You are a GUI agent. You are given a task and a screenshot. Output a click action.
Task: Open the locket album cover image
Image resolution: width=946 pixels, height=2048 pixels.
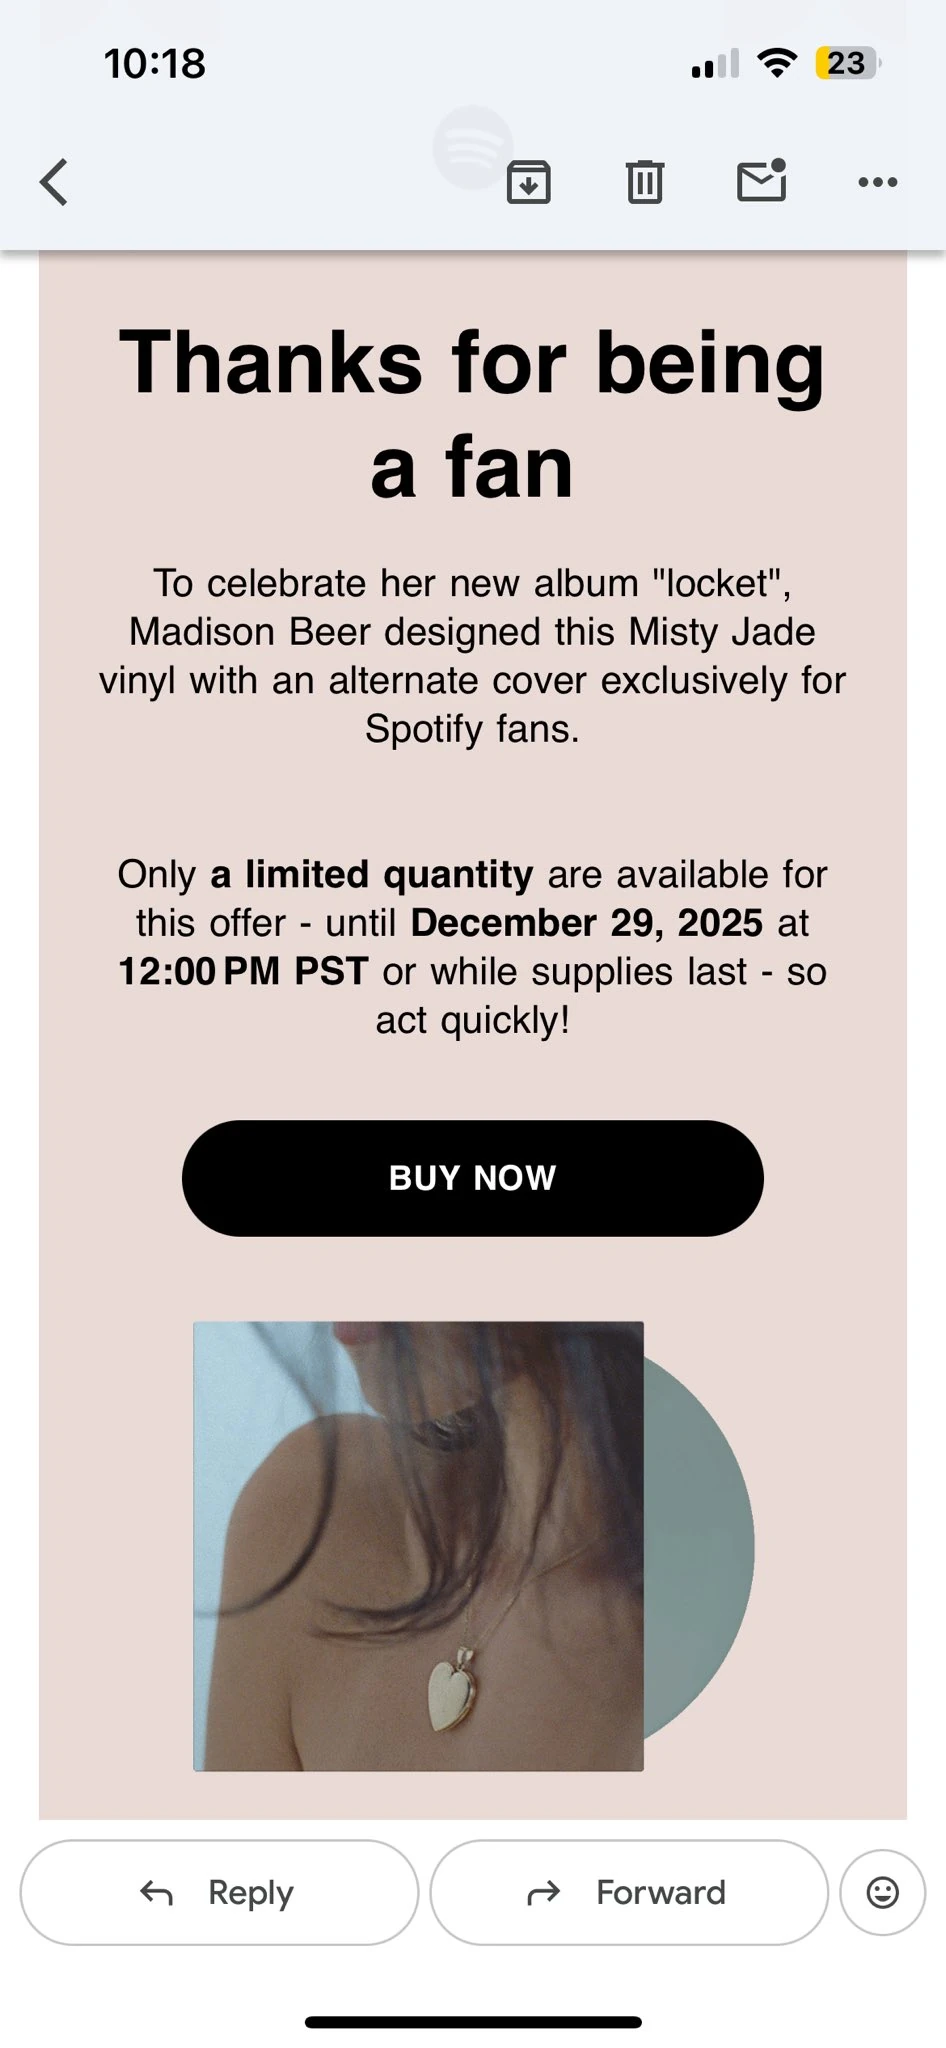click(418, 1546)
